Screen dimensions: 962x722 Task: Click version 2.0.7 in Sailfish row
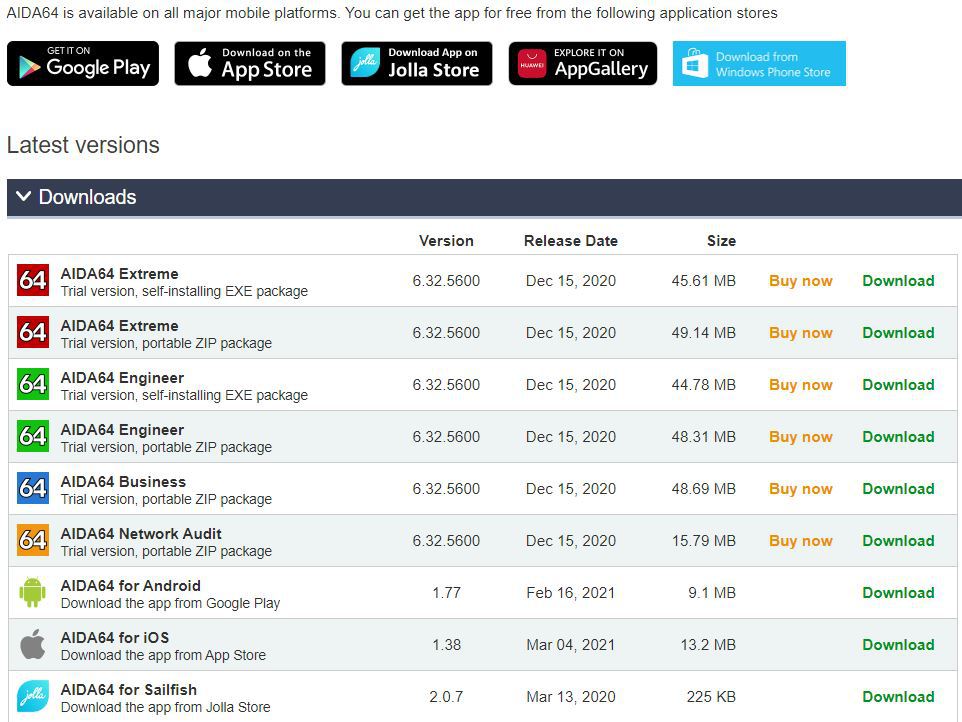[x=446, y=697]
